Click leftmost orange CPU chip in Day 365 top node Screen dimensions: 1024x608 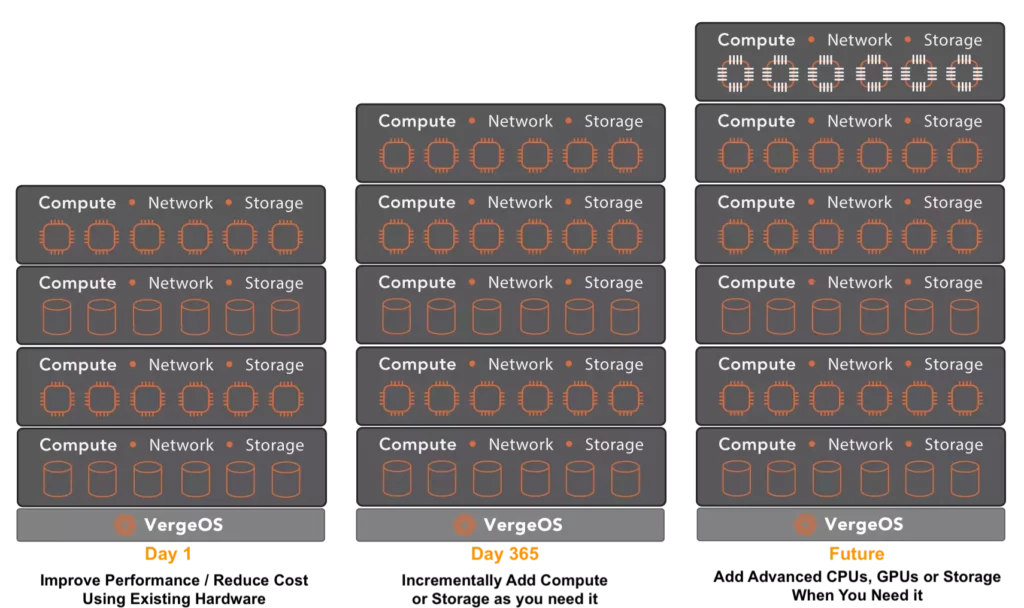(396, 155)
